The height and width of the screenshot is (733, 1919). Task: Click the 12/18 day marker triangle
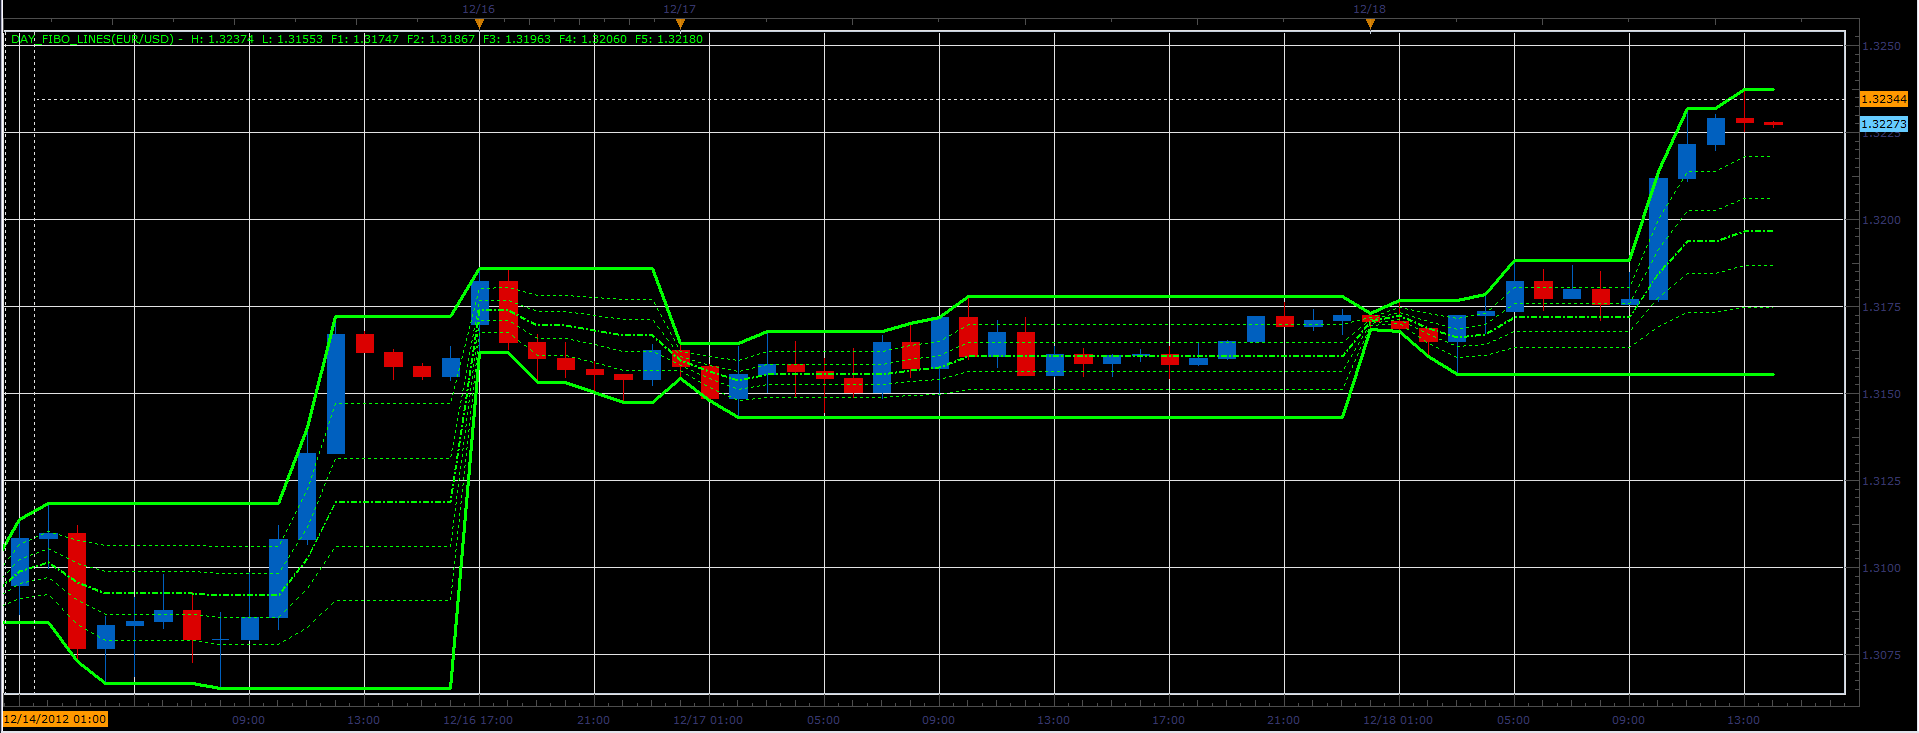[1370, 23]
